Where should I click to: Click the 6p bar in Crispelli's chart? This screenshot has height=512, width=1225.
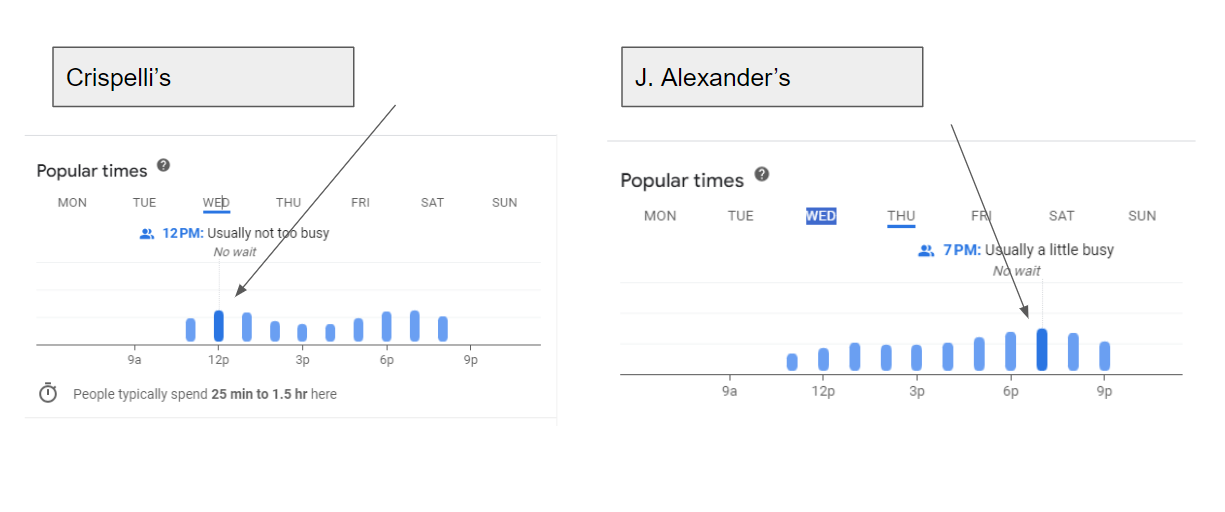click(387, 327)
